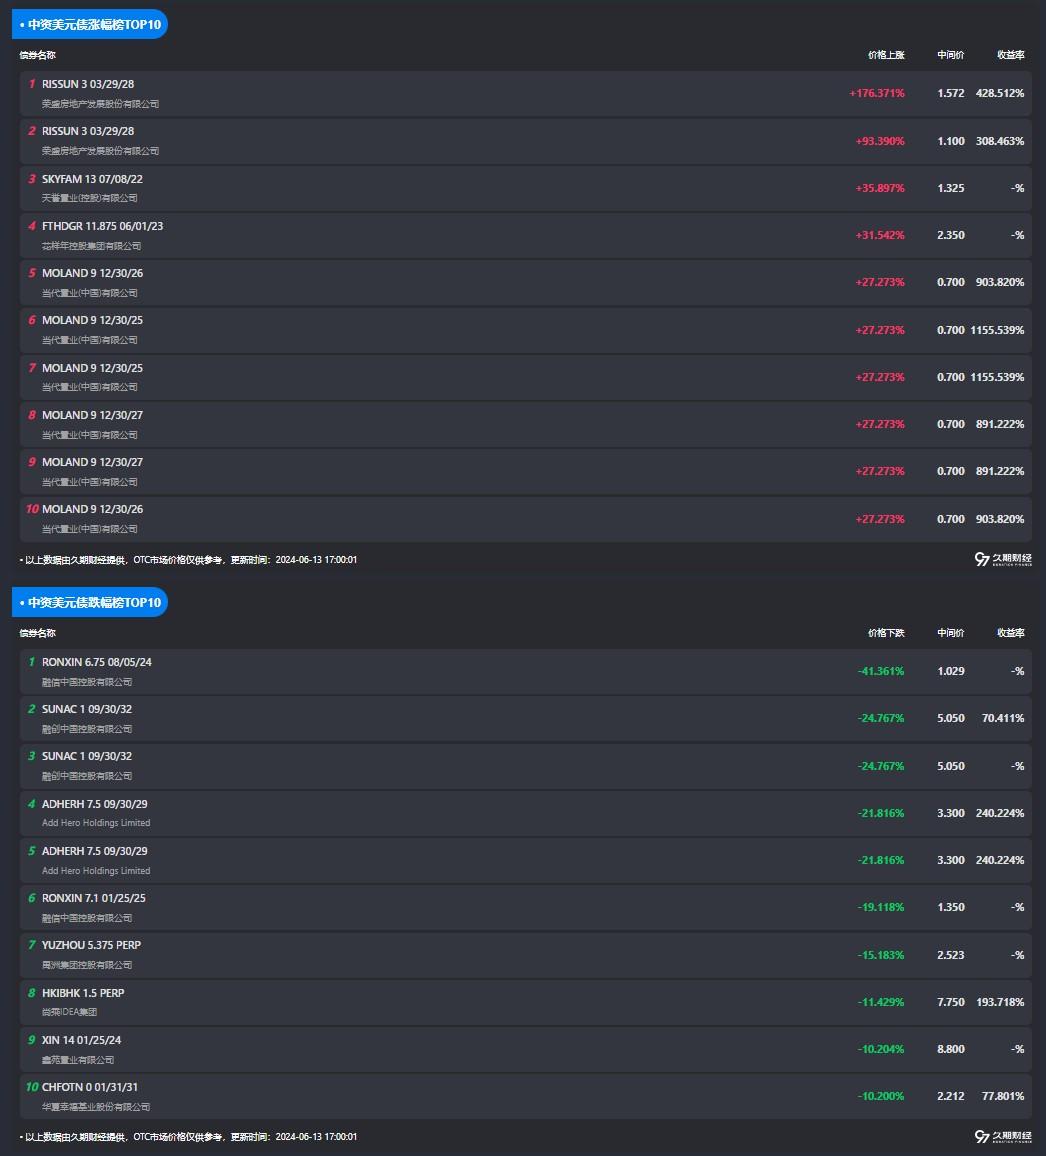
Task: Click the 收益率 column header in gainers table
Action: pyautogui.click(x=1010, y=55)
